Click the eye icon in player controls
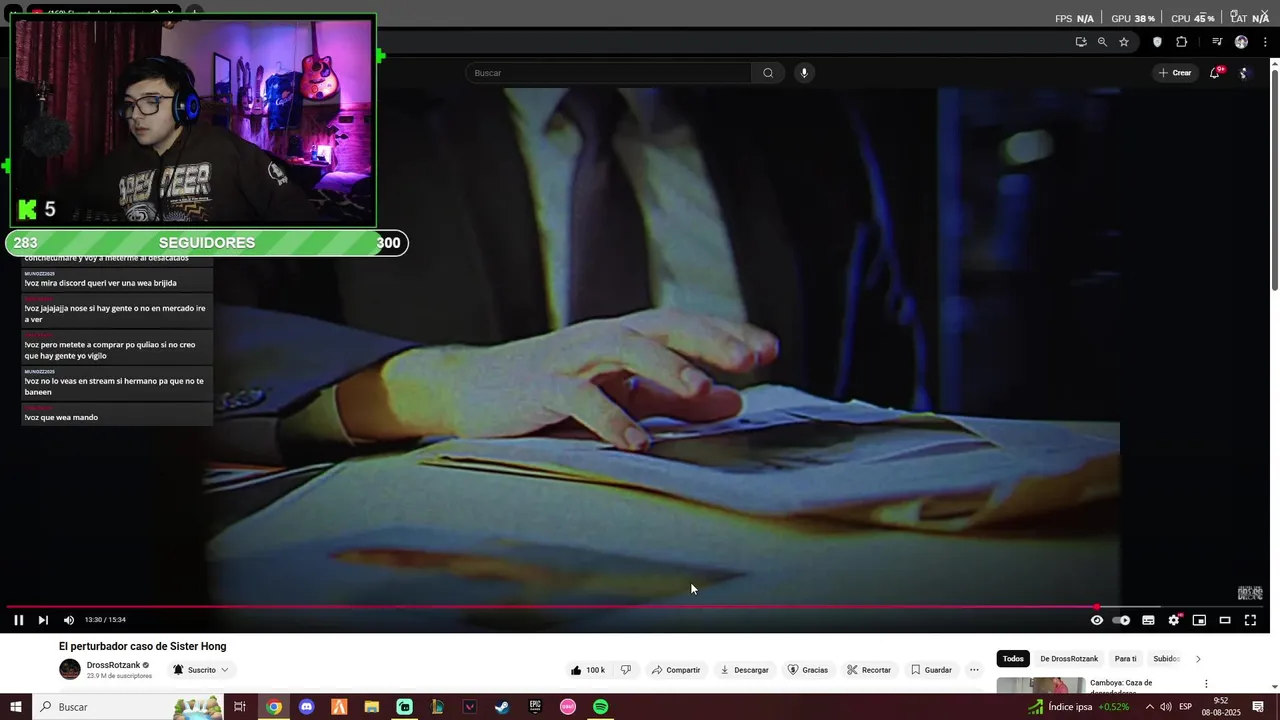Screen dimensions: 1280x720 [x=1097, y=620]
